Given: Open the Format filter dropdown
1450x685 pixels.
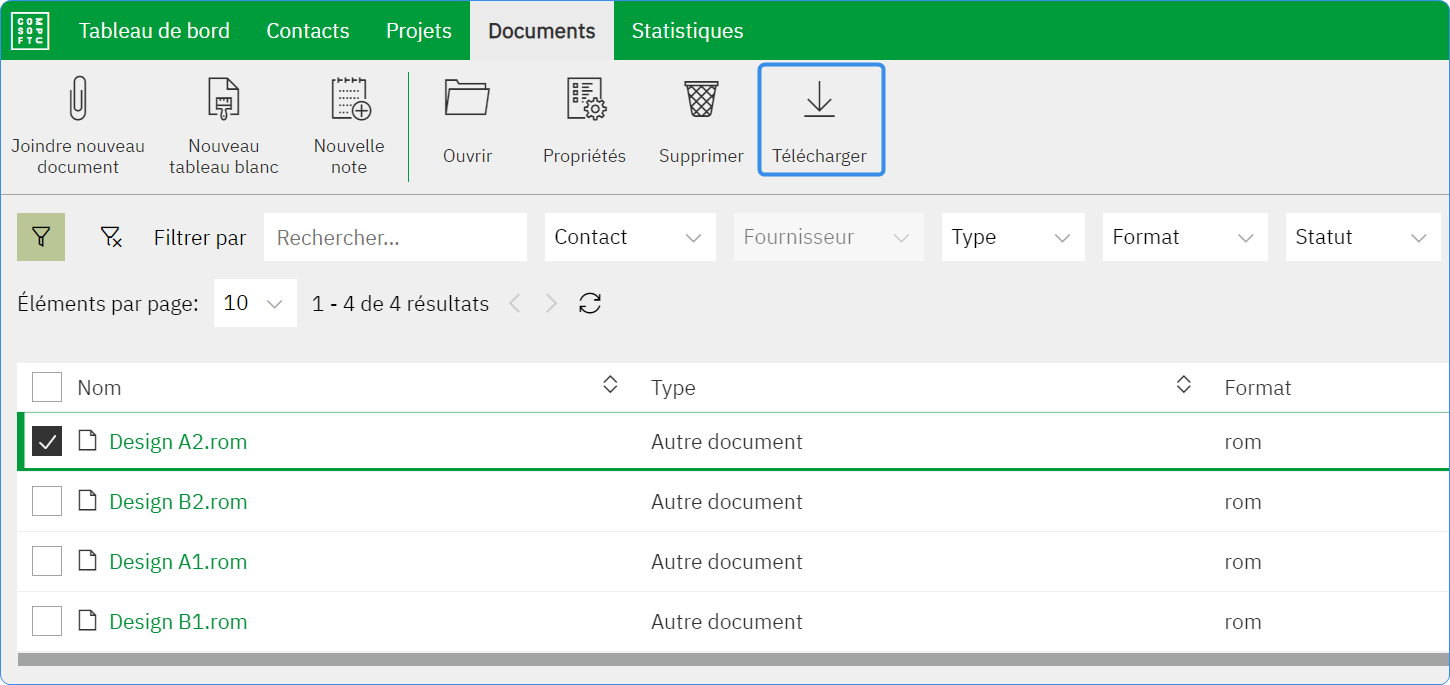Looking at the screenshot, I should (x=1185, y=237).
